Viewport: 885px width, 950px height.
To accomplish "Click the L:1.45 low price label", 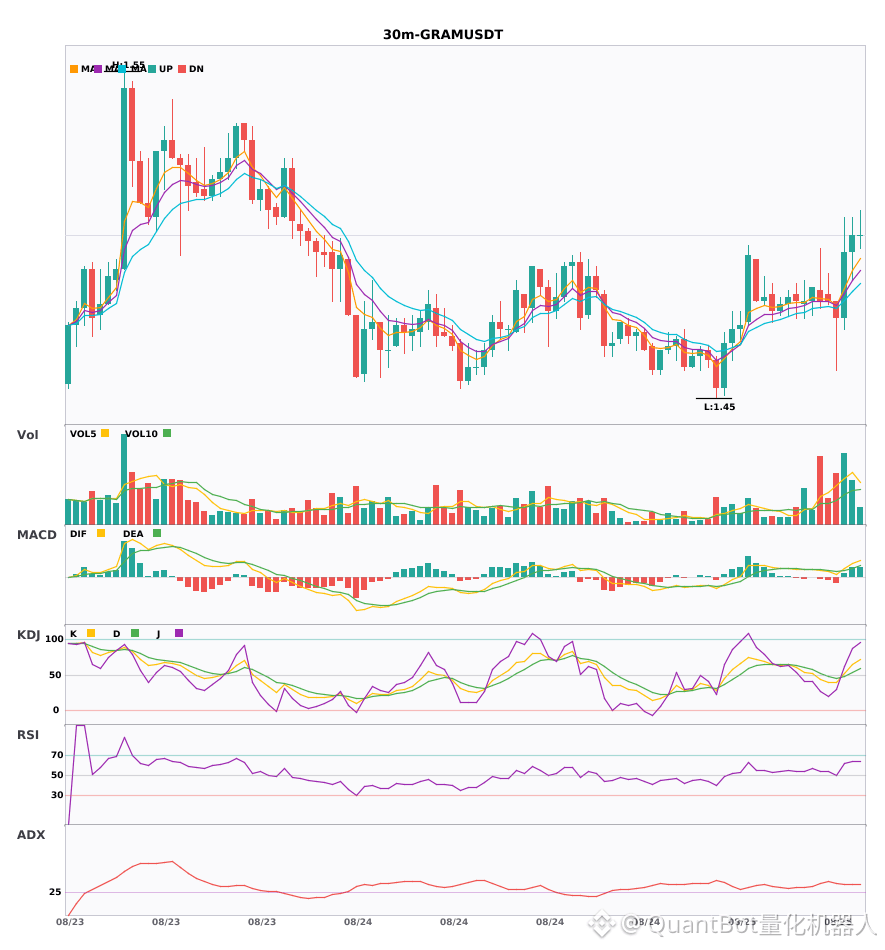I will click(x=720, y=407).
